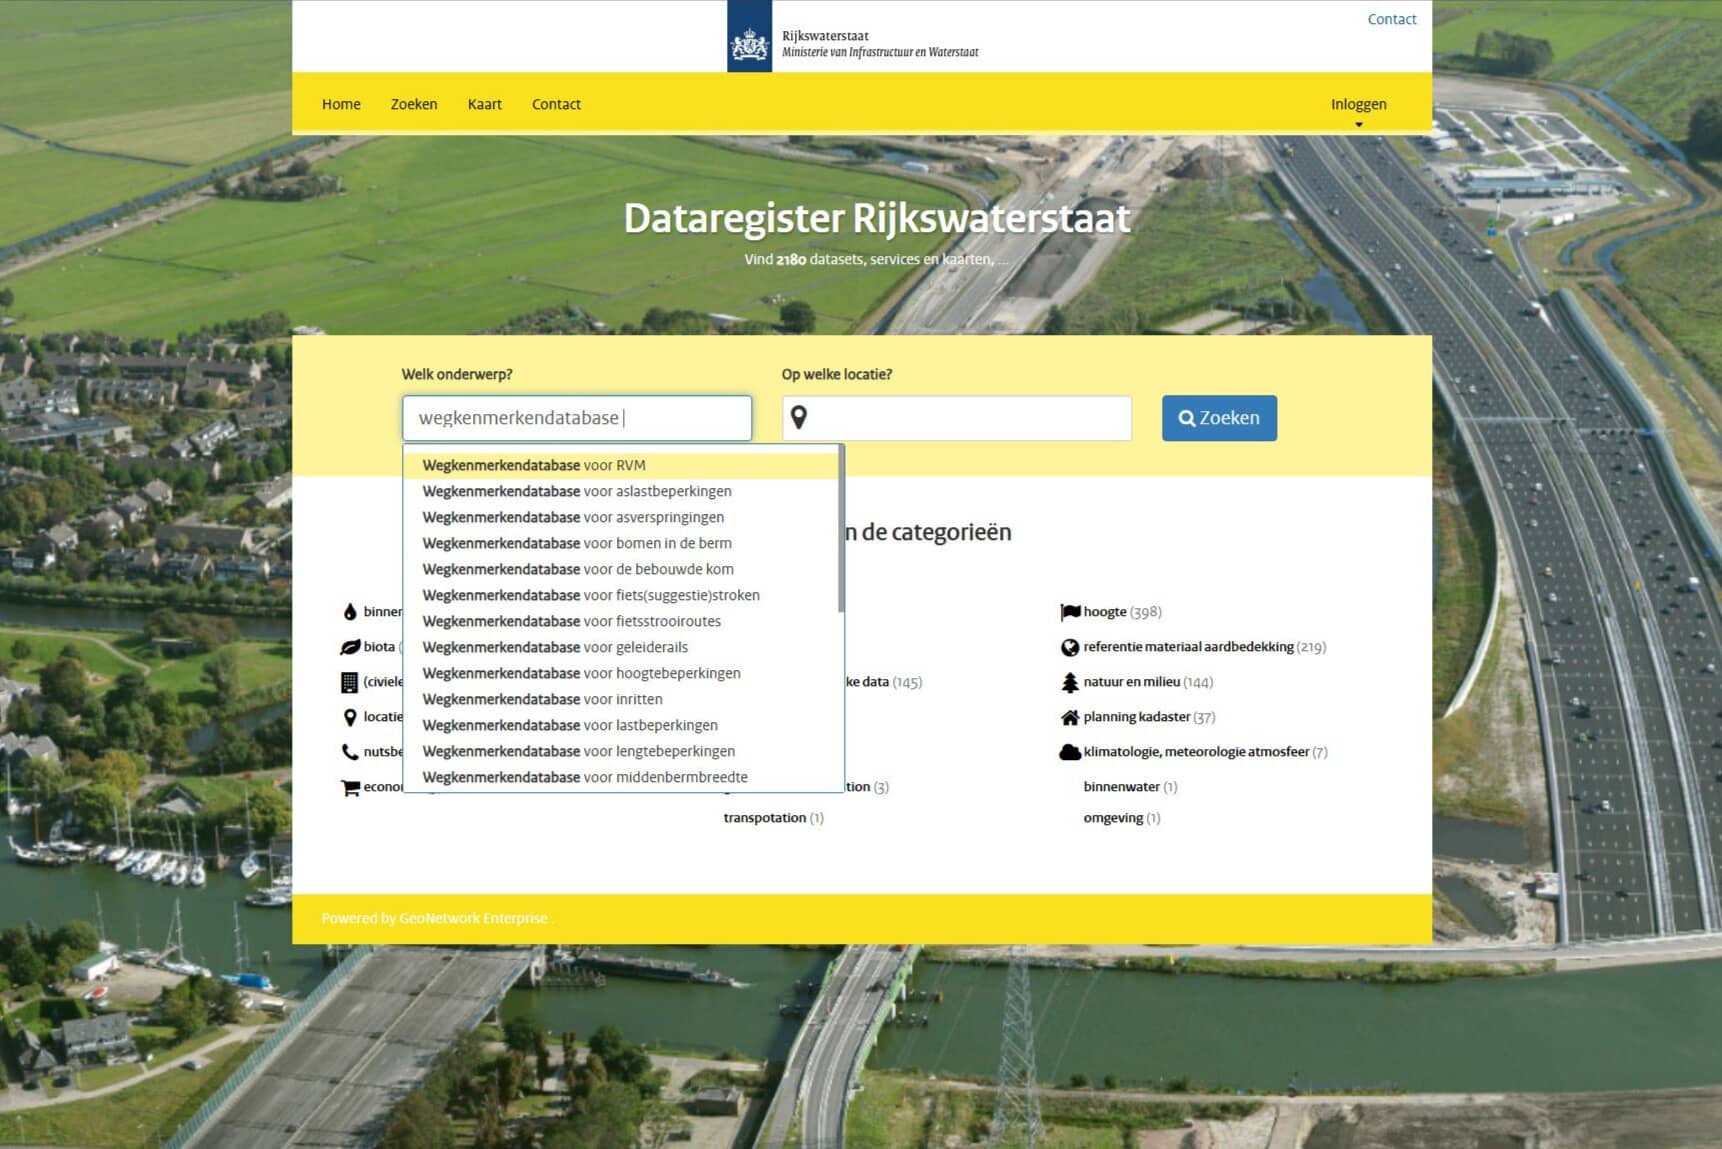Click the flag icon beside hoogte
Screen dimensions: 1722x1149
(1070, 612)
